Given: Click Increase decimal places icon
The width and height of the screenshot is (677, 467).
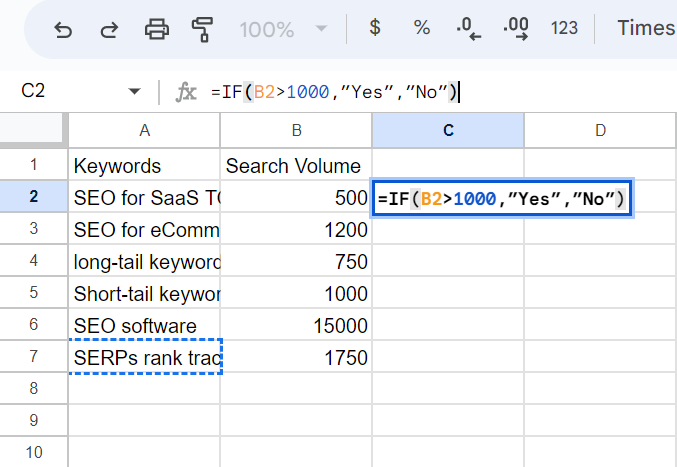Looking at the screenshot, I should pos(516,29).
